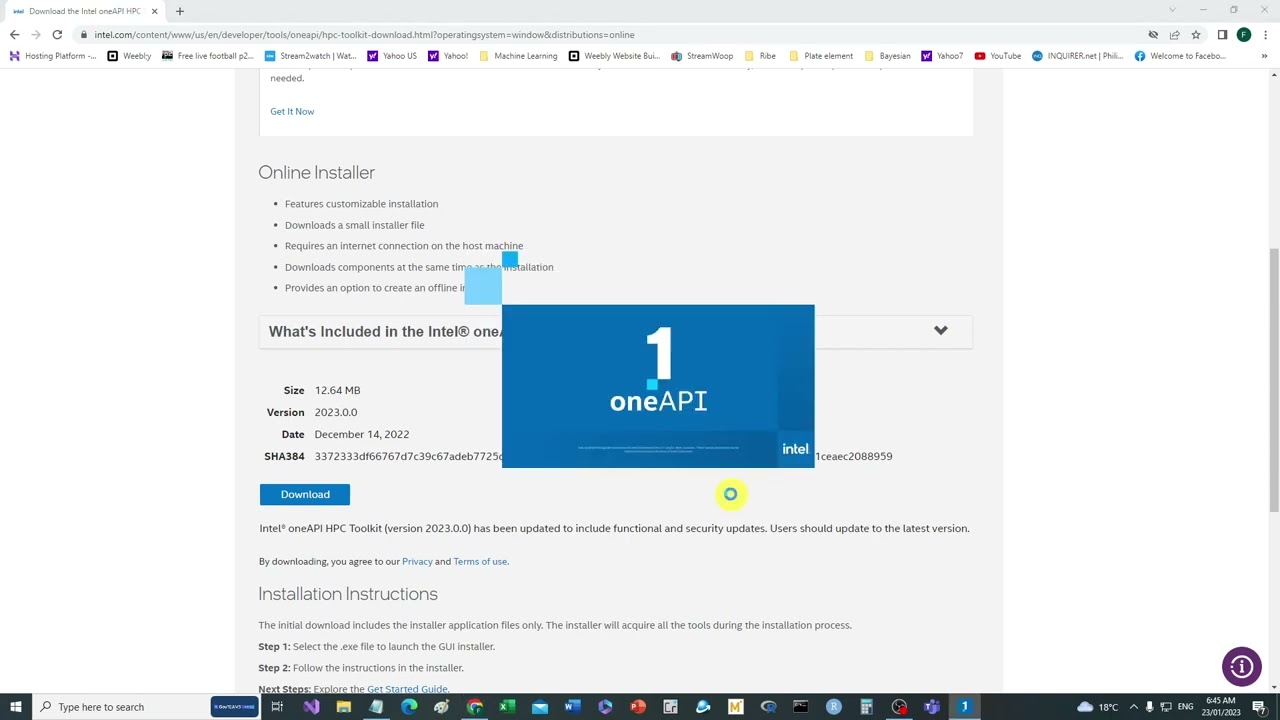Open the tab search chevron in title bar

click(1172, 11)
